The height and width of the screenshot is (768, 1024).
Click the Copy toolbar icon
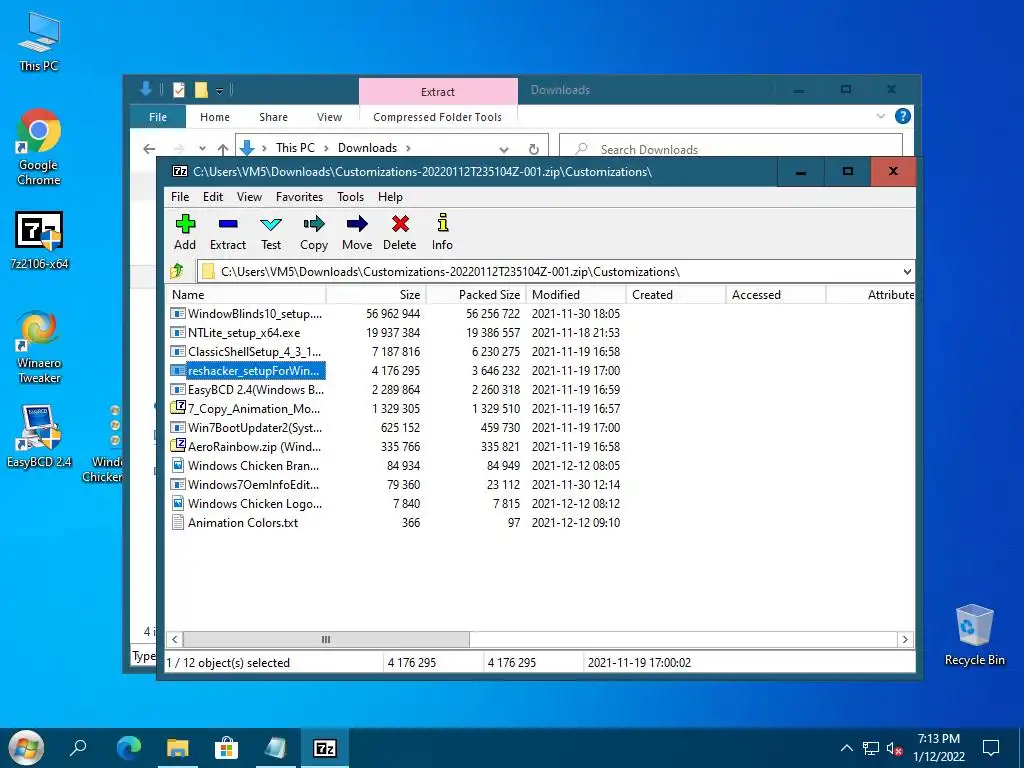point(313,232)
